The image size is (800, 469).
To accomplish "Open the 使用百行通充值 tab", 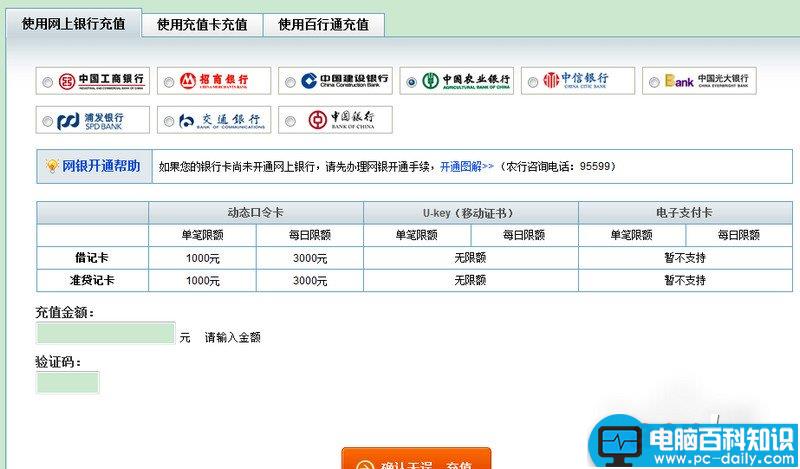I will coord(323,24).
